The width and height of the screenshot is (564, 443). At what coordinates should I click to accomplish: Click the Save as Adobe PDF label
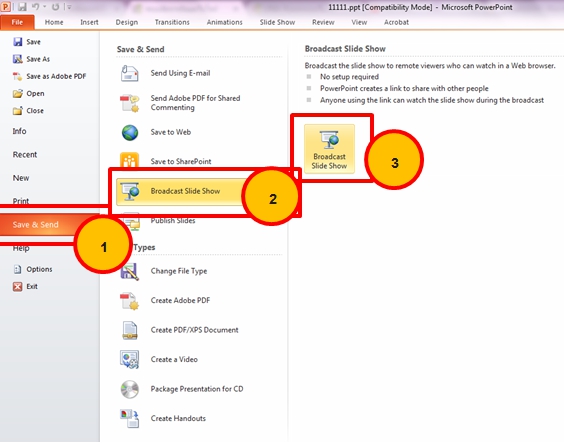point(56,76)
